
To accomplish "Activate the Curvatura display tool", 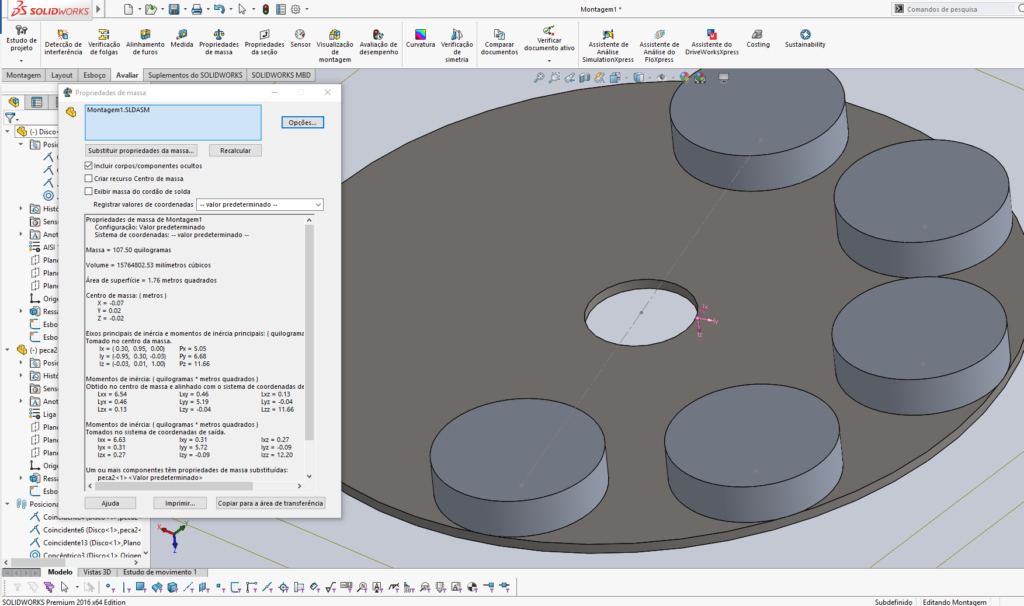I will (x=420, y=39).
